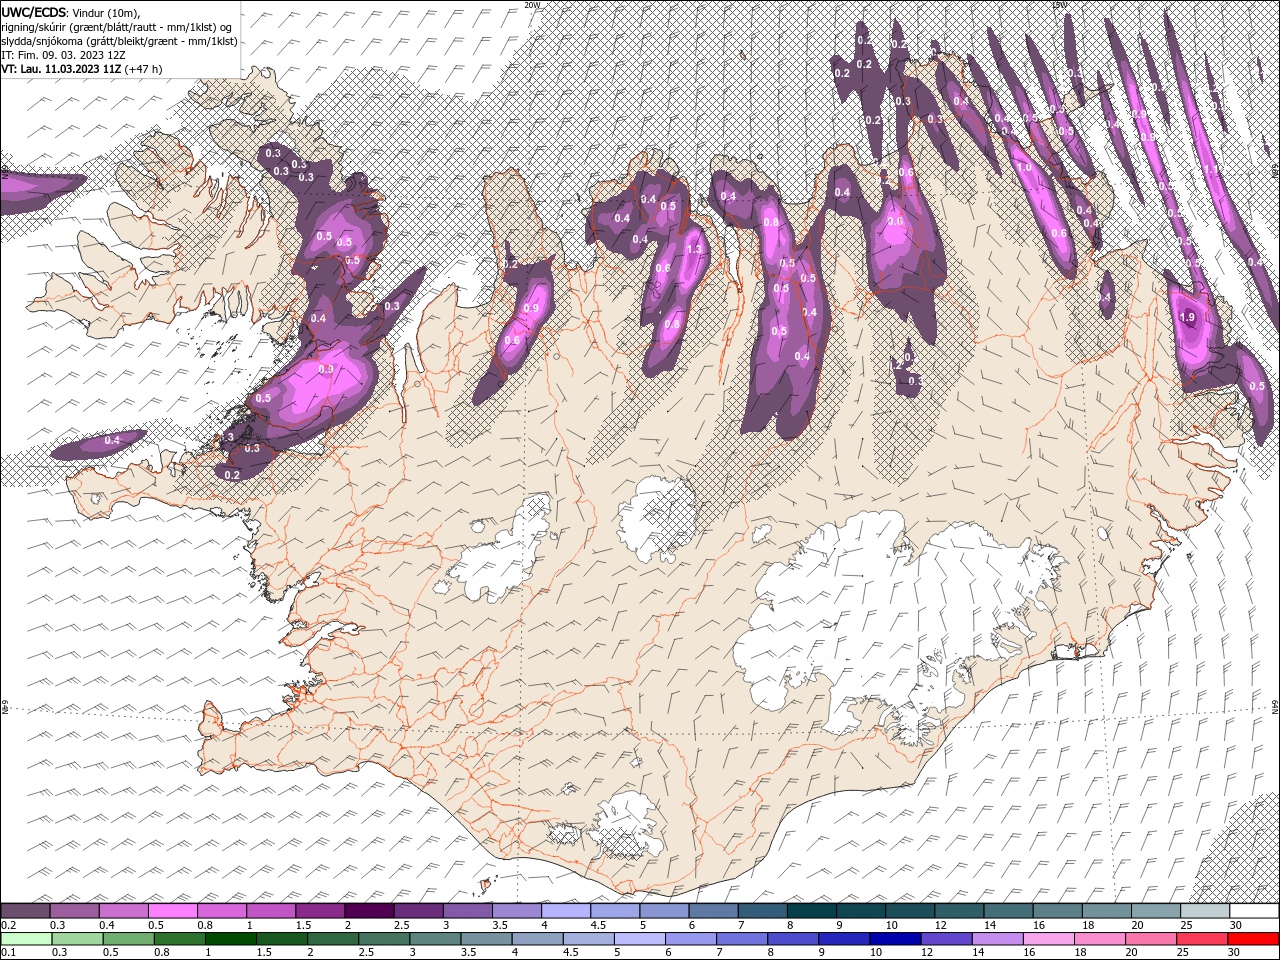
Task: Select bottom-row pink swatch between 16 and 18
Action: coord(1048,939)
